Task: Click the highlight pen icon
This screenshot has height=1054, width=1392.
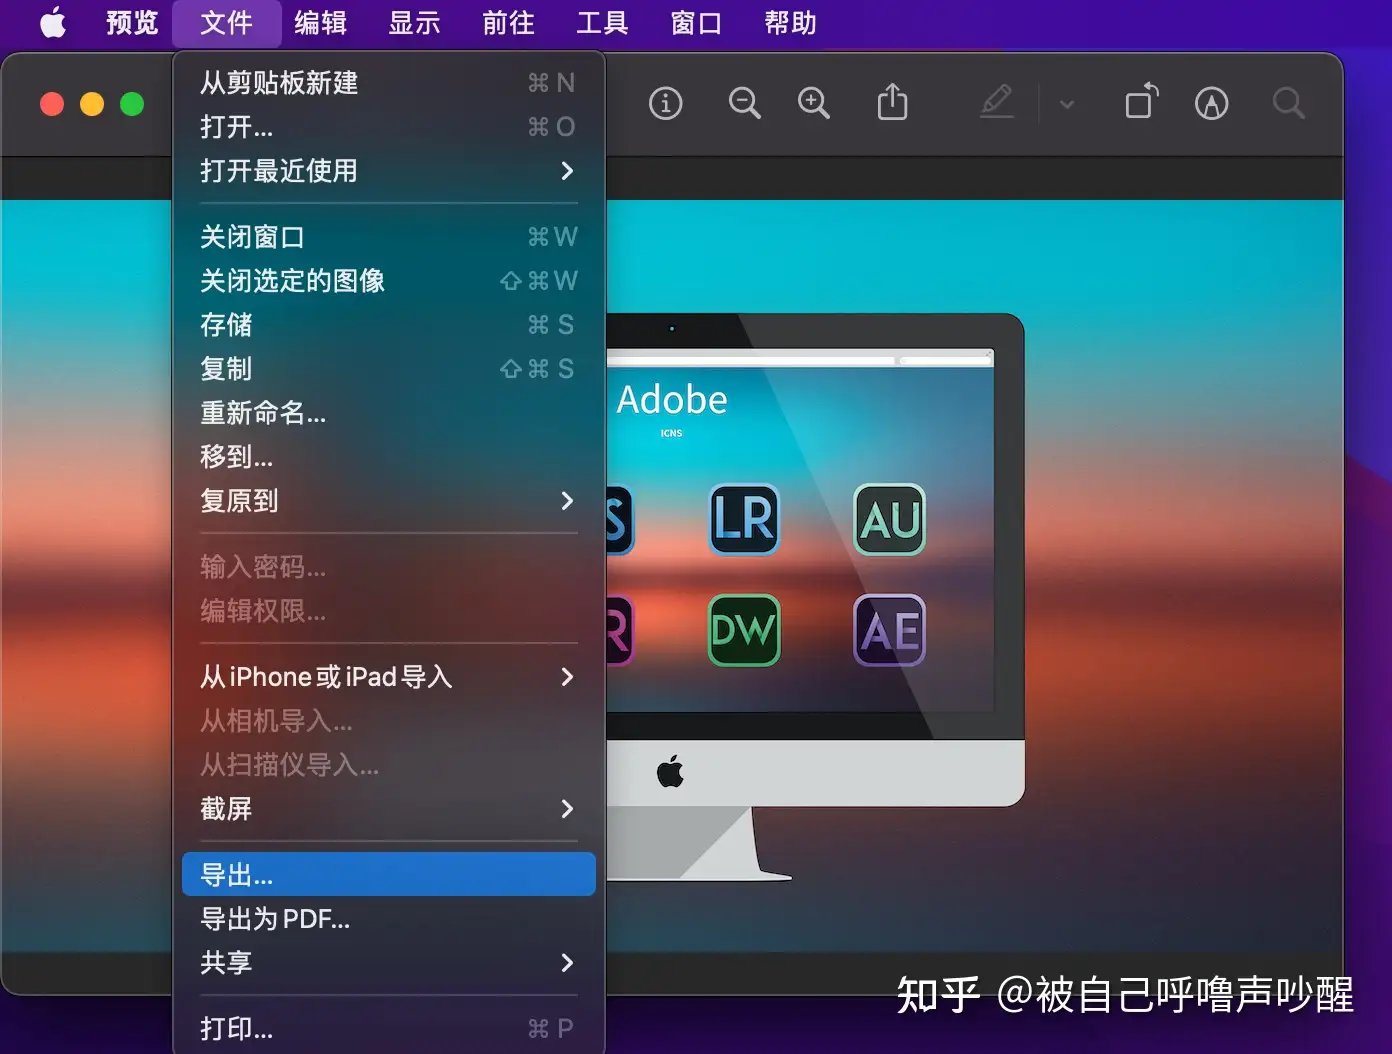Action: [996, 102]
